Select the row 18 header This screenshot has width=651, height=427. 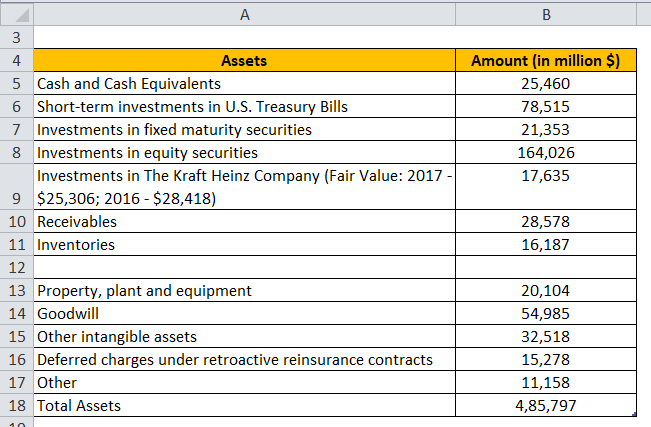pos(17,405)
